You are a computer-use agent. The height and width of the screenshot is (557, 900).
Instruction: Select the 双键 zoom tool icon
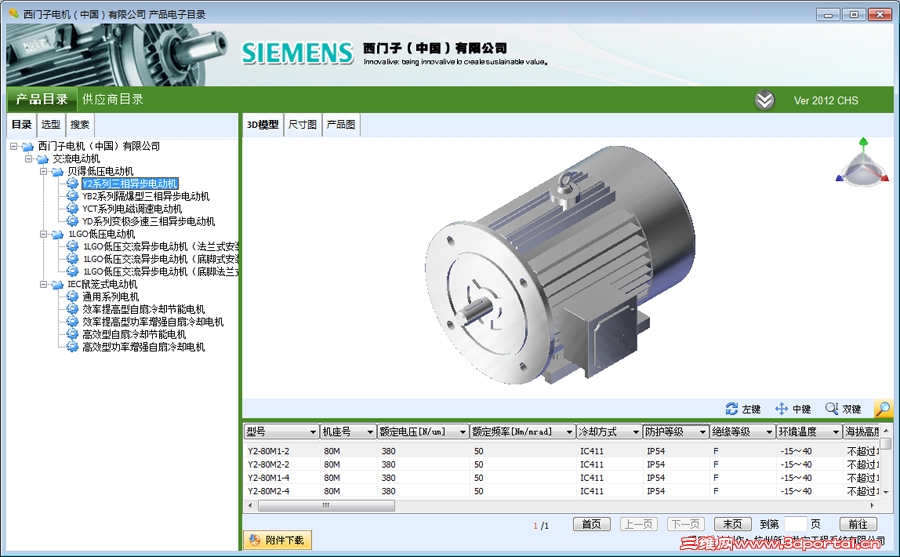tap(831, 409)
